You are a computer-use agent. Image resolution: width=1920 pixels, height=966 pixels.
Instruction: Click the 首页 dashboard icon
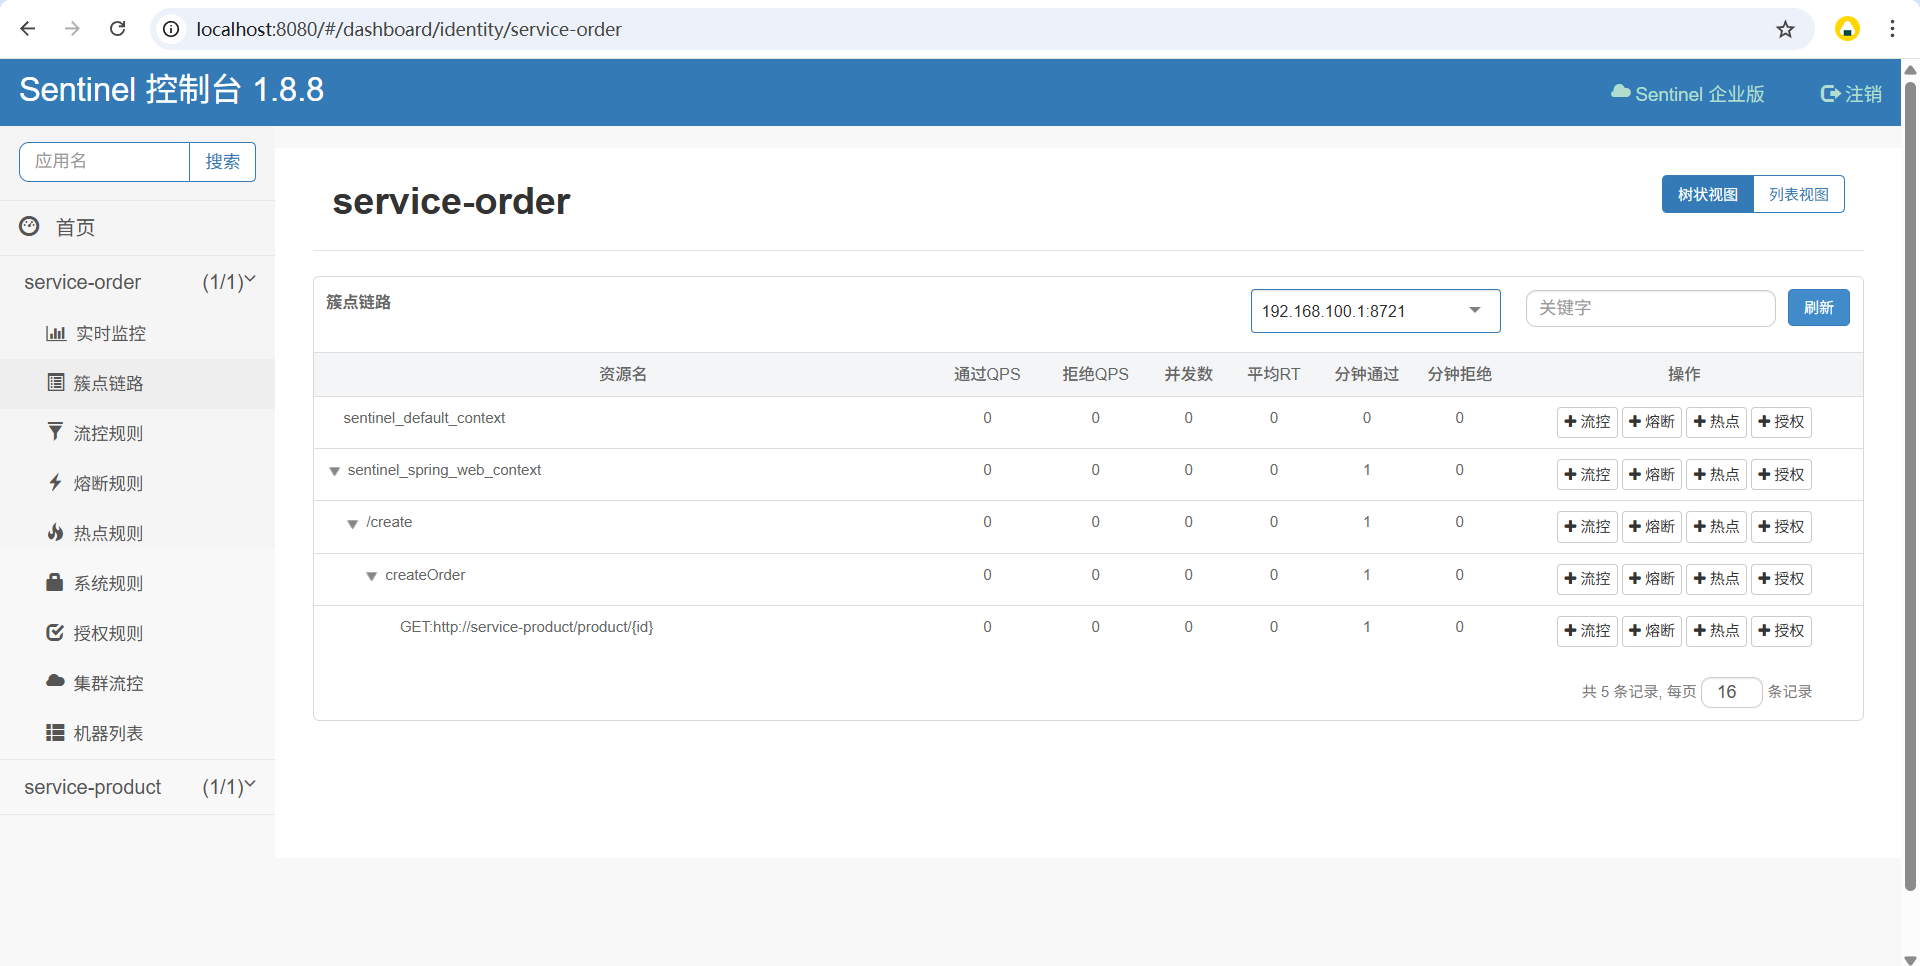pyautogui.click(x=30, y=226)
